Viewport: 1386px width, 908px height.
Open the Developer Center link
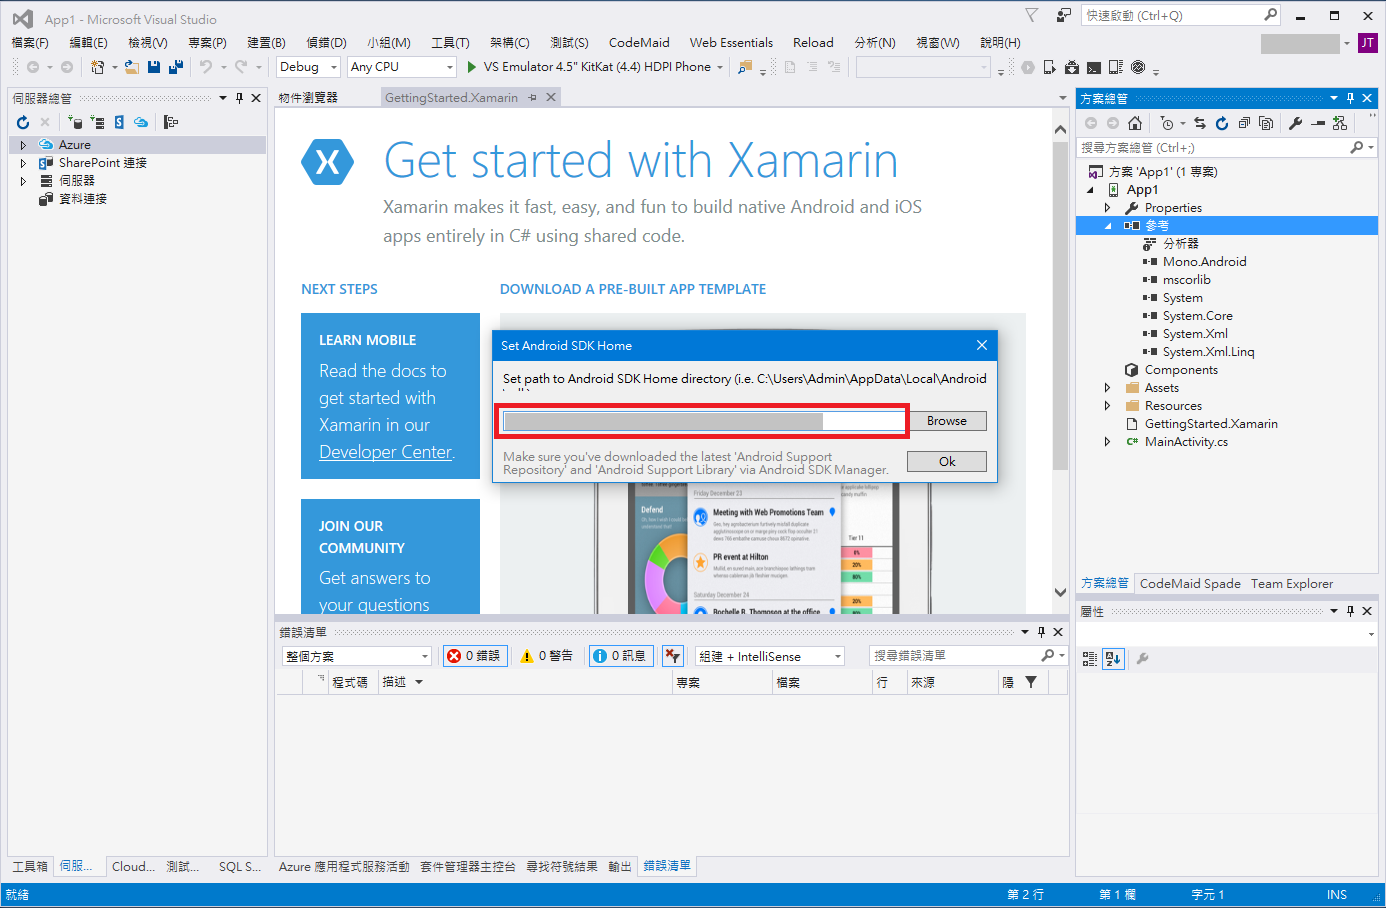386,452
